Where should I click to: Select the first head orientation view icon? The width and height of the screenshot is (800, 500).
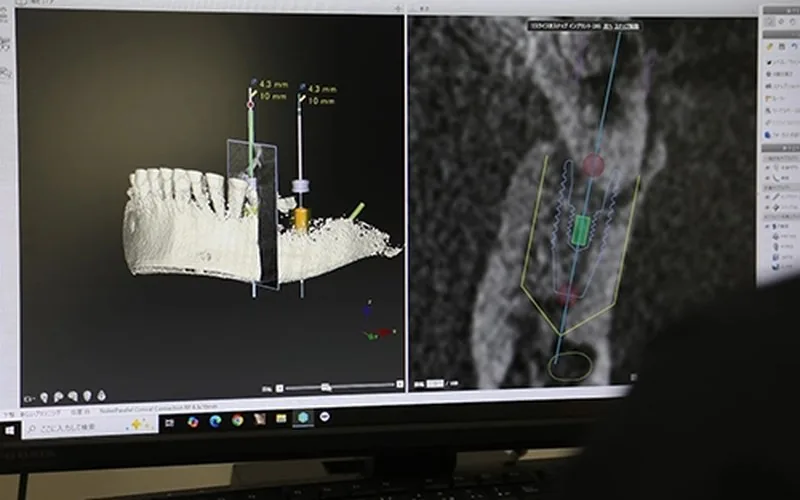(44, 397)
